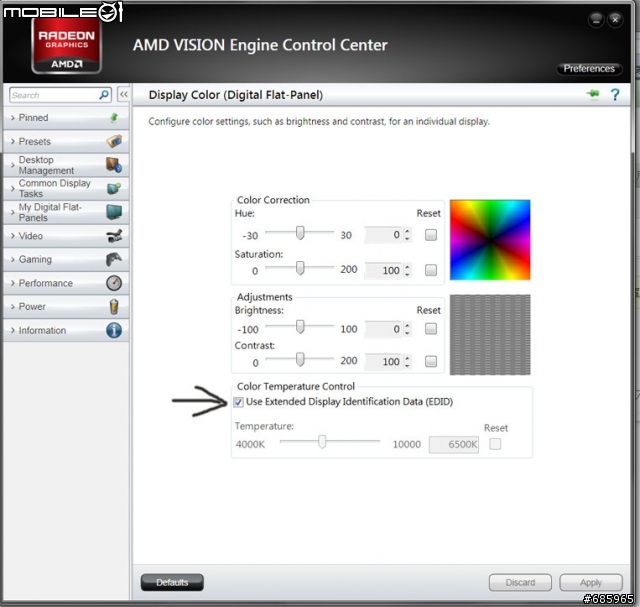Open the Preferences button

(x=589, y=69)
